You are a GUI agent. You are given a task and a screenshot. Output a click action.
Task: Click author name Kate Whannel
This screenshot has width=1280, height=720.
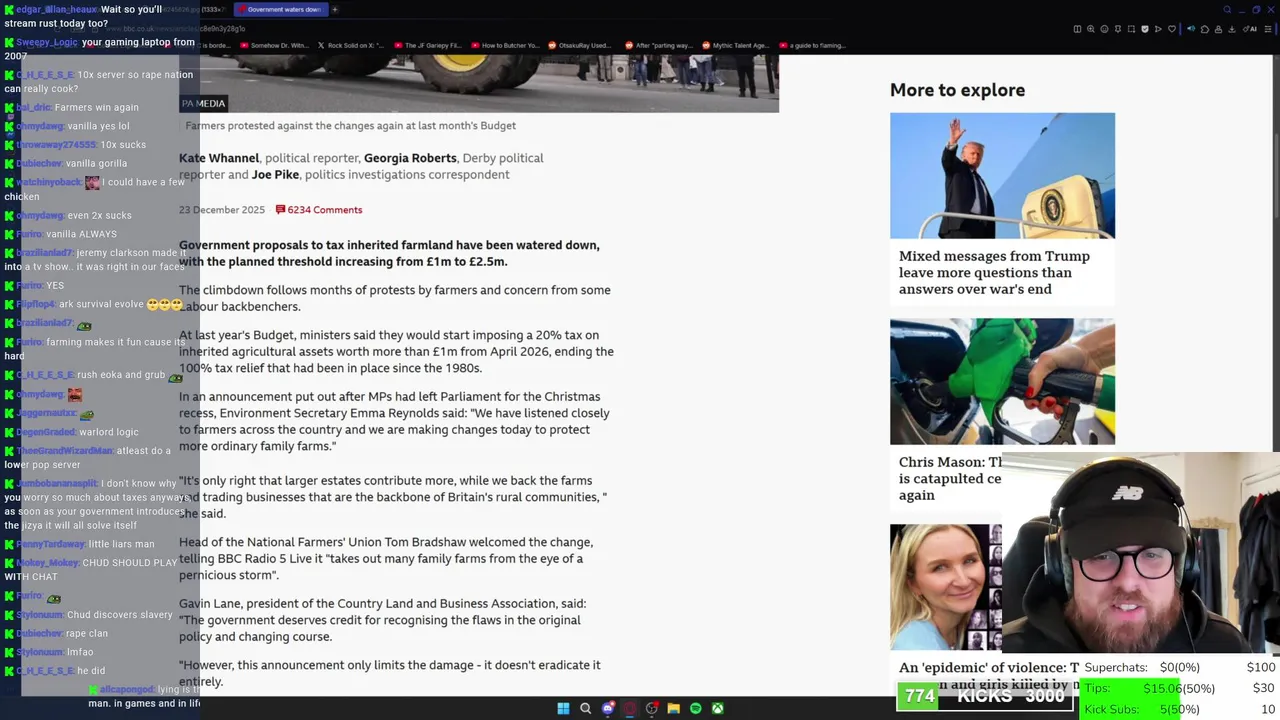click(x=219, y=158)
